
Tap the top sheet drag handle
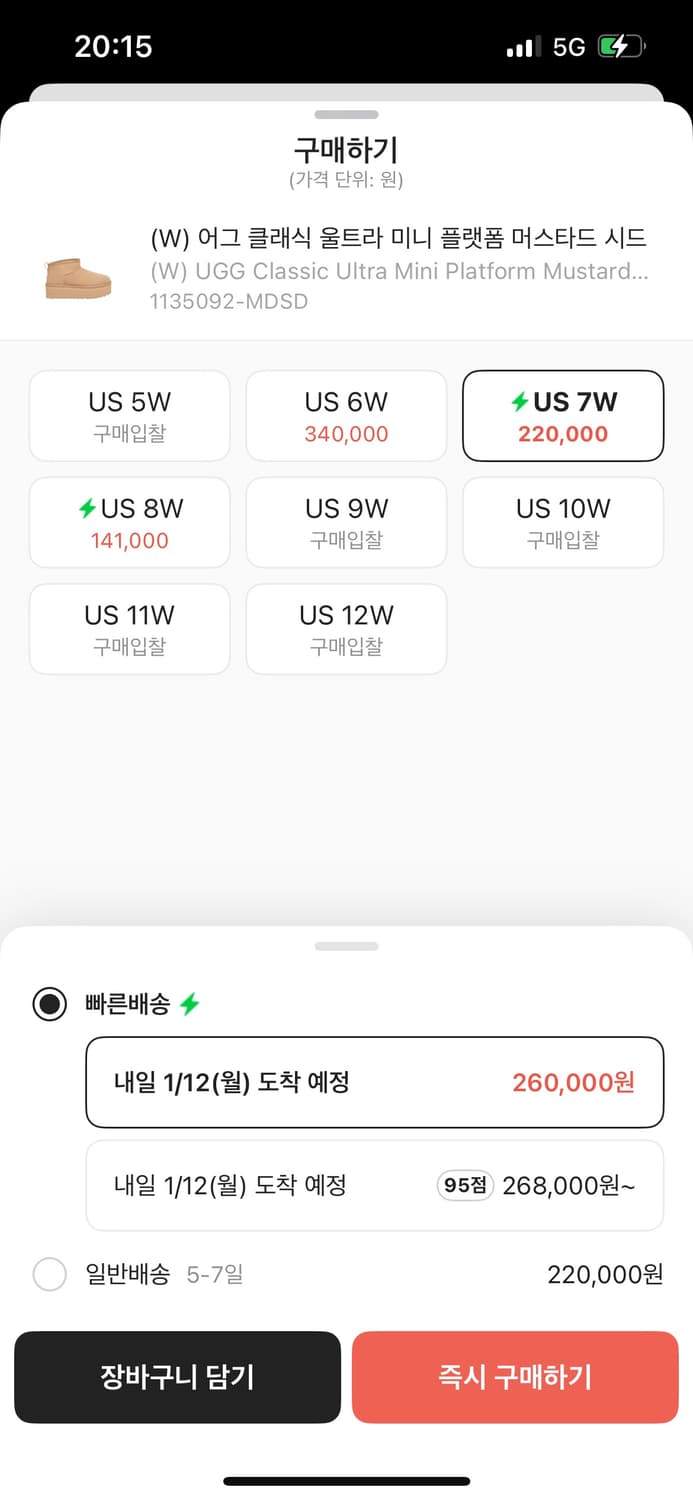coord(346,113)
